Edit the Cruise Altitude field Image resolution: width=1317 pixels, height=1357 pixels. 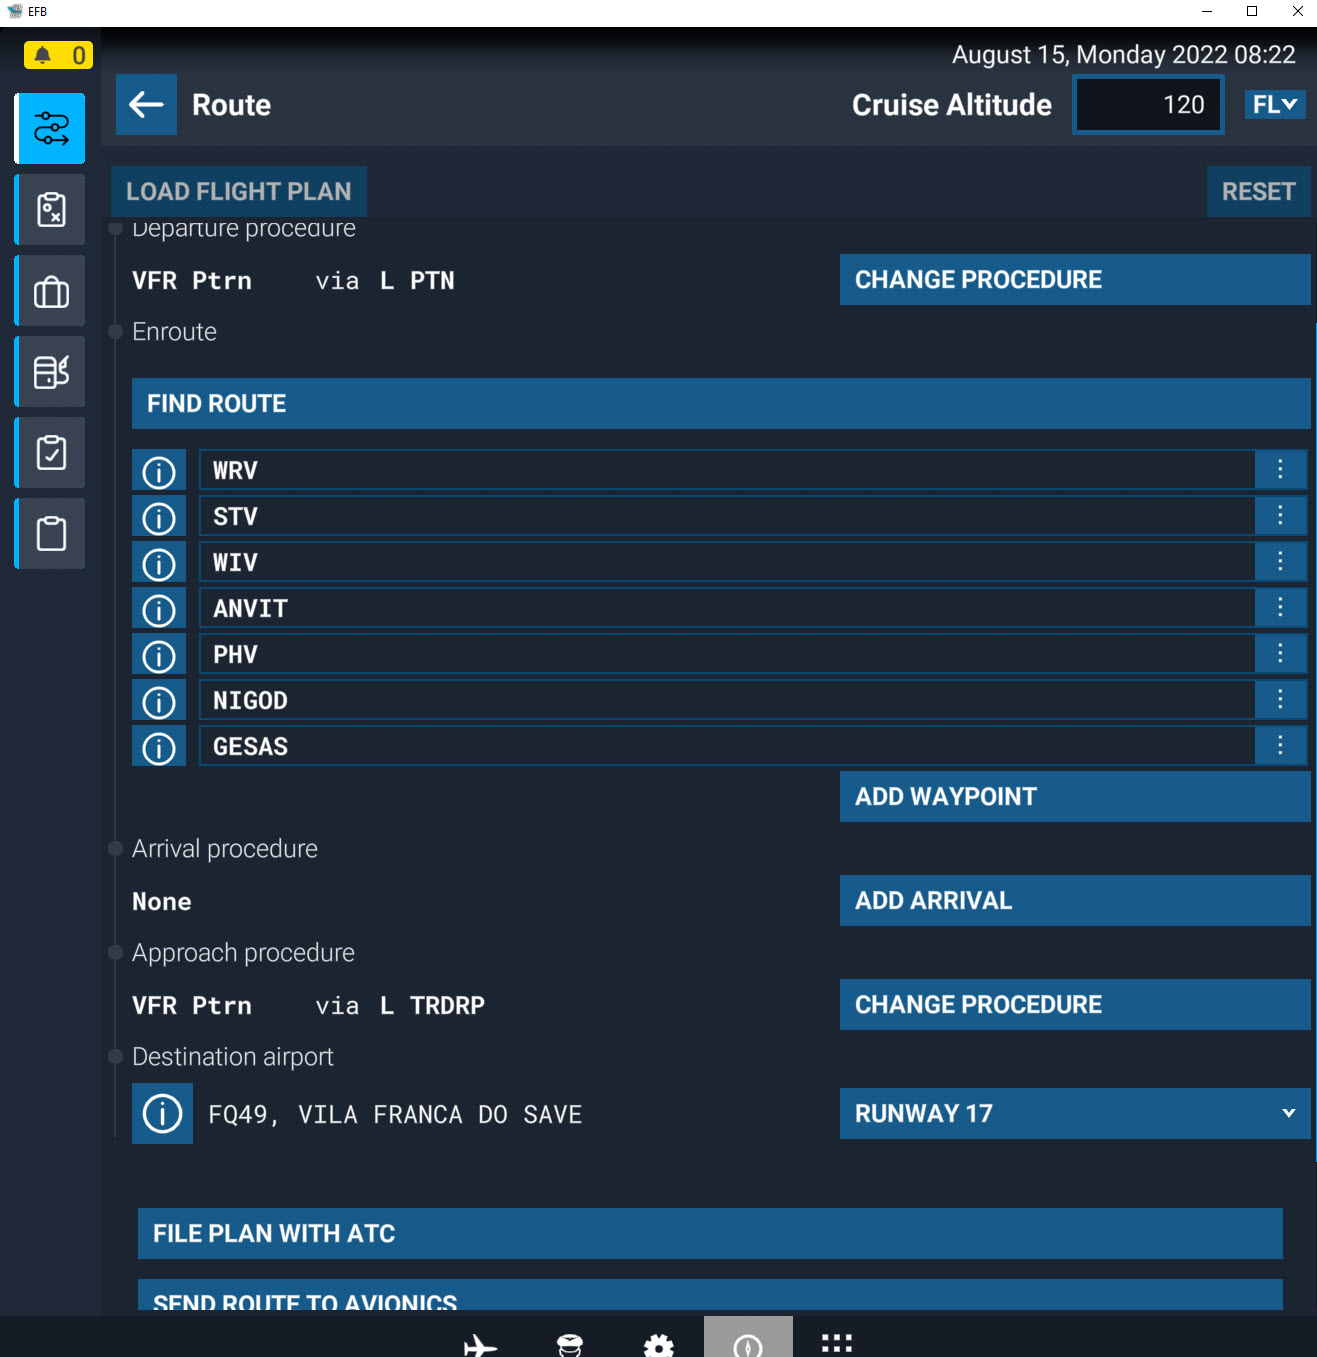coord(1148,104)
